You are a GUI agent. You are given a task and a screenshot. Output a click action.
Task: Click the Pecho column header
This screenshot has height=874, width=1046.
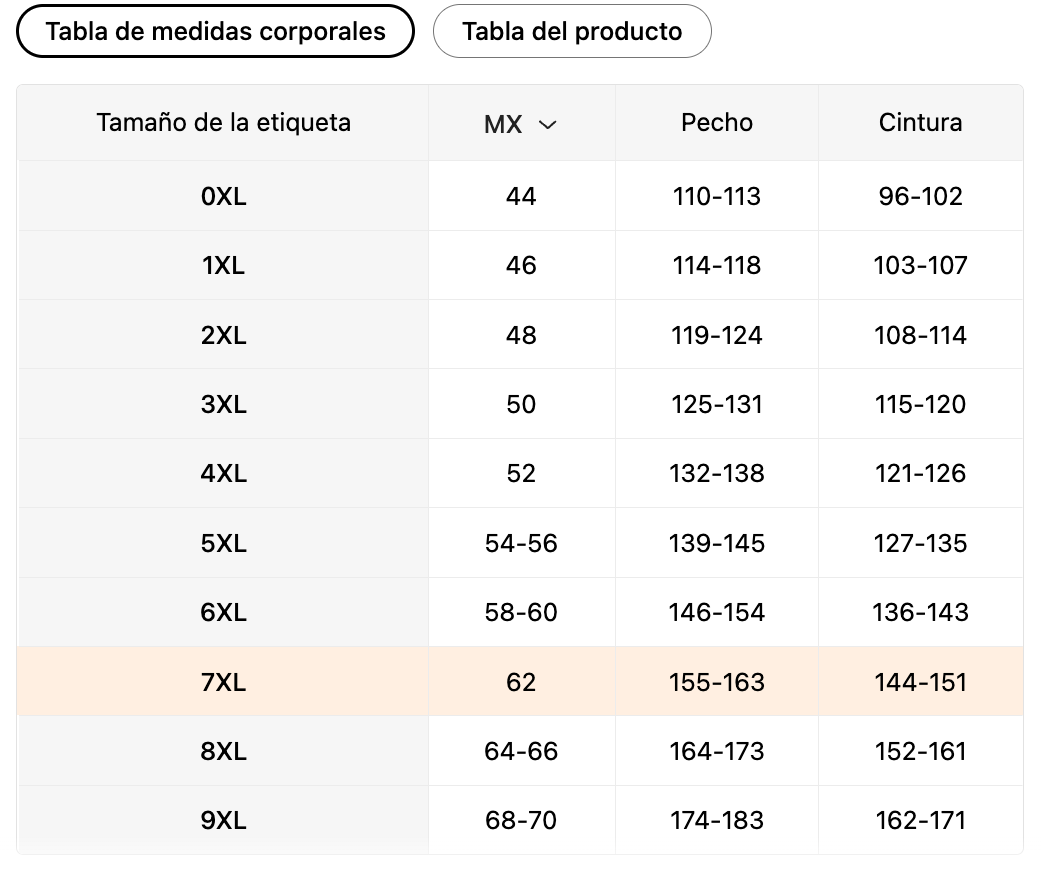pos(717,123)
